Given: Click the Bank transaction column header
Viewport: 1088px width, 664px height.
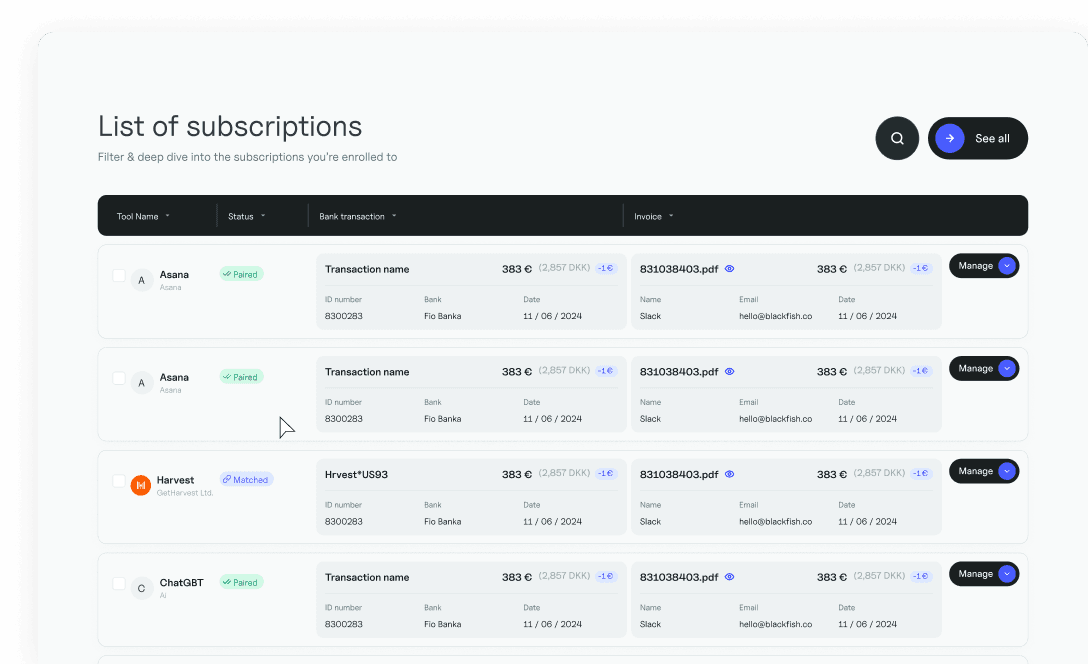Looking at the screenshot, I should [x=357, y=216].
